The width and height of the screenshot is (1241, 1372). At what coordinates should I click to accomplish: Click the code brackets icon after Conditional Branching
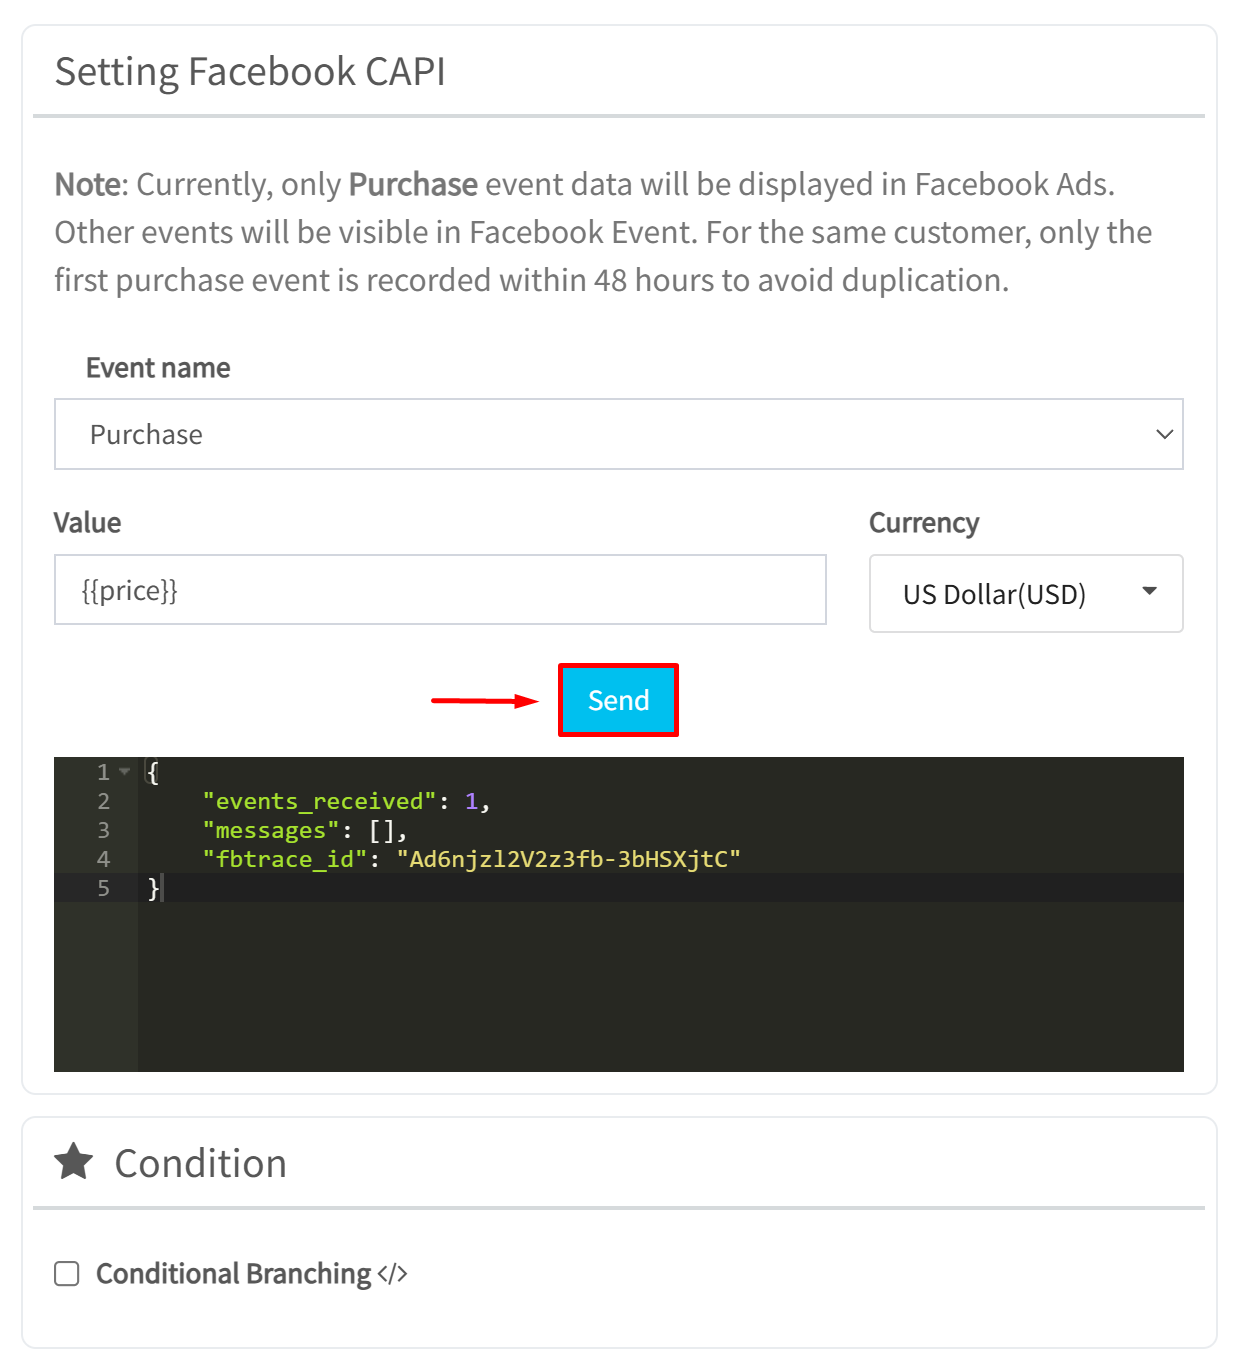point(393,1273)
